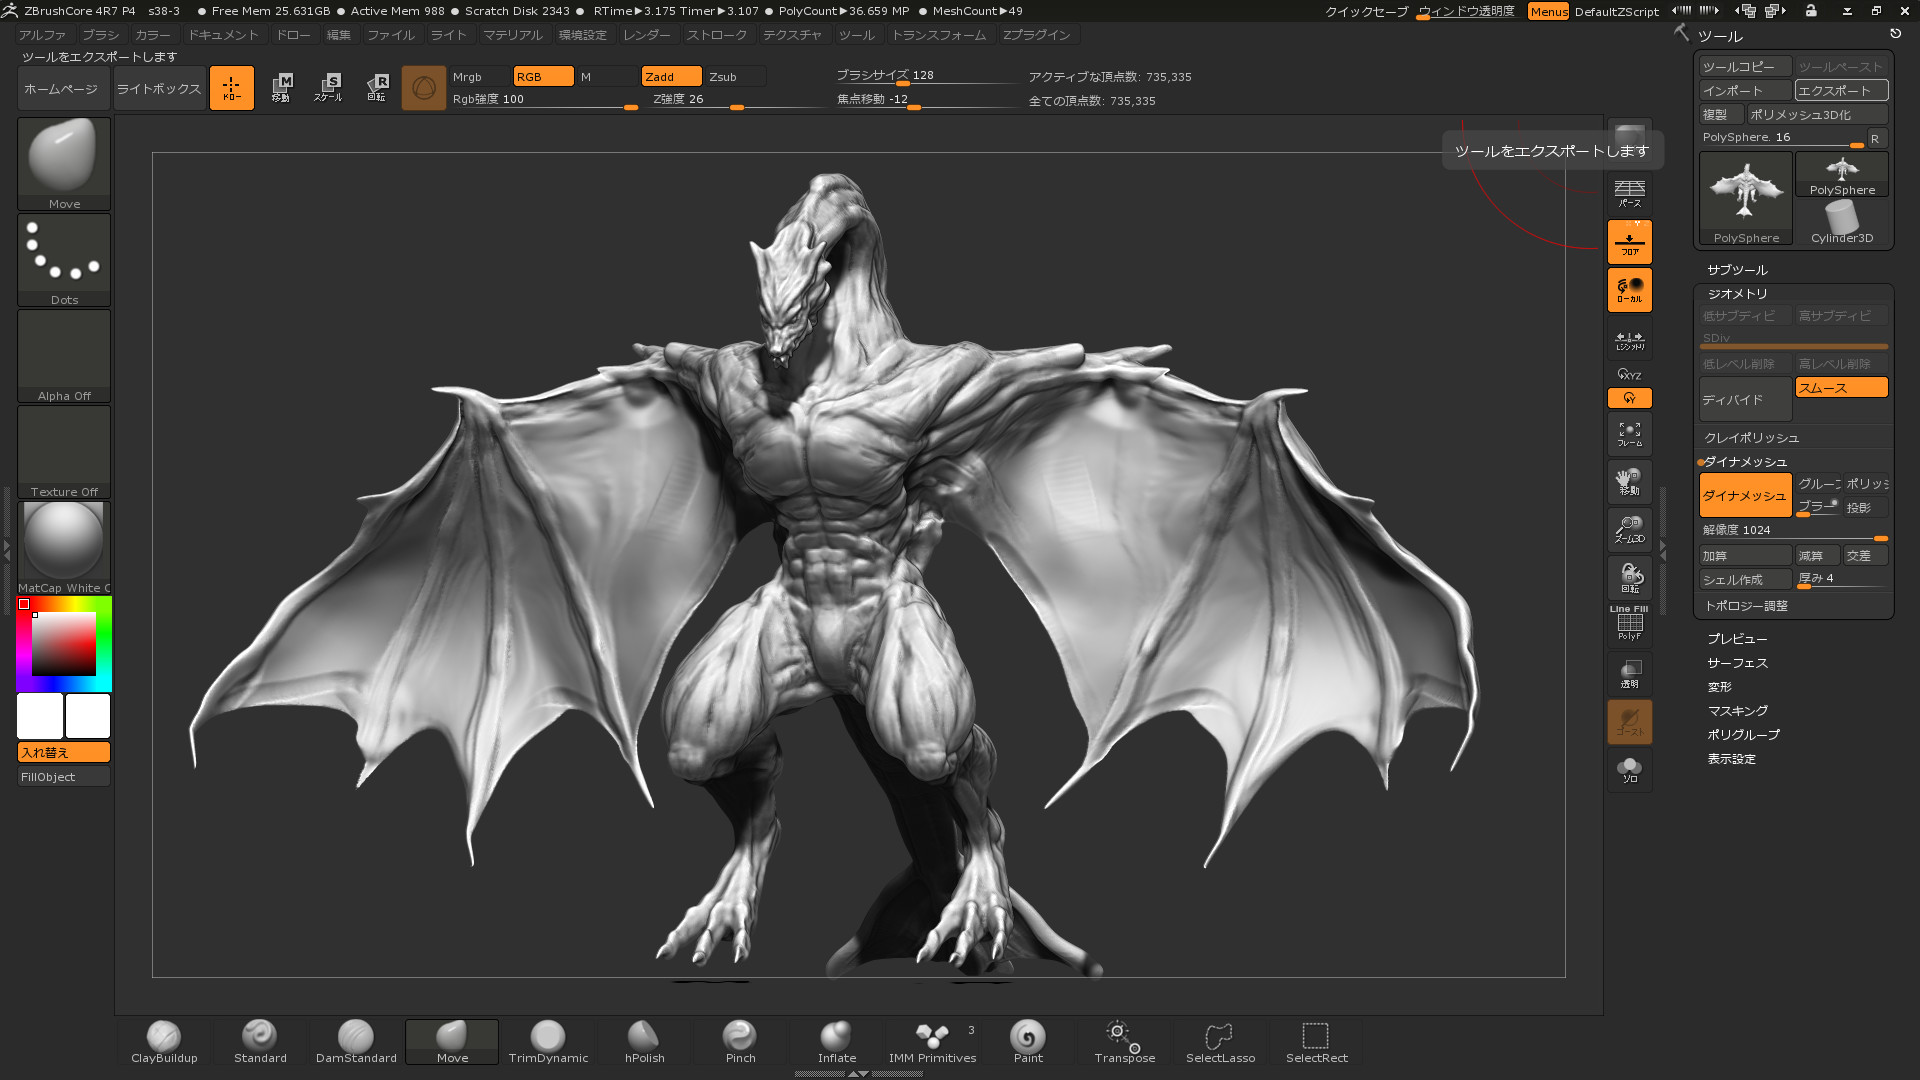Open the レンダー menu
This screenshot has height=1080, width=1920.
pyautogui.click(x=646, y=34)
